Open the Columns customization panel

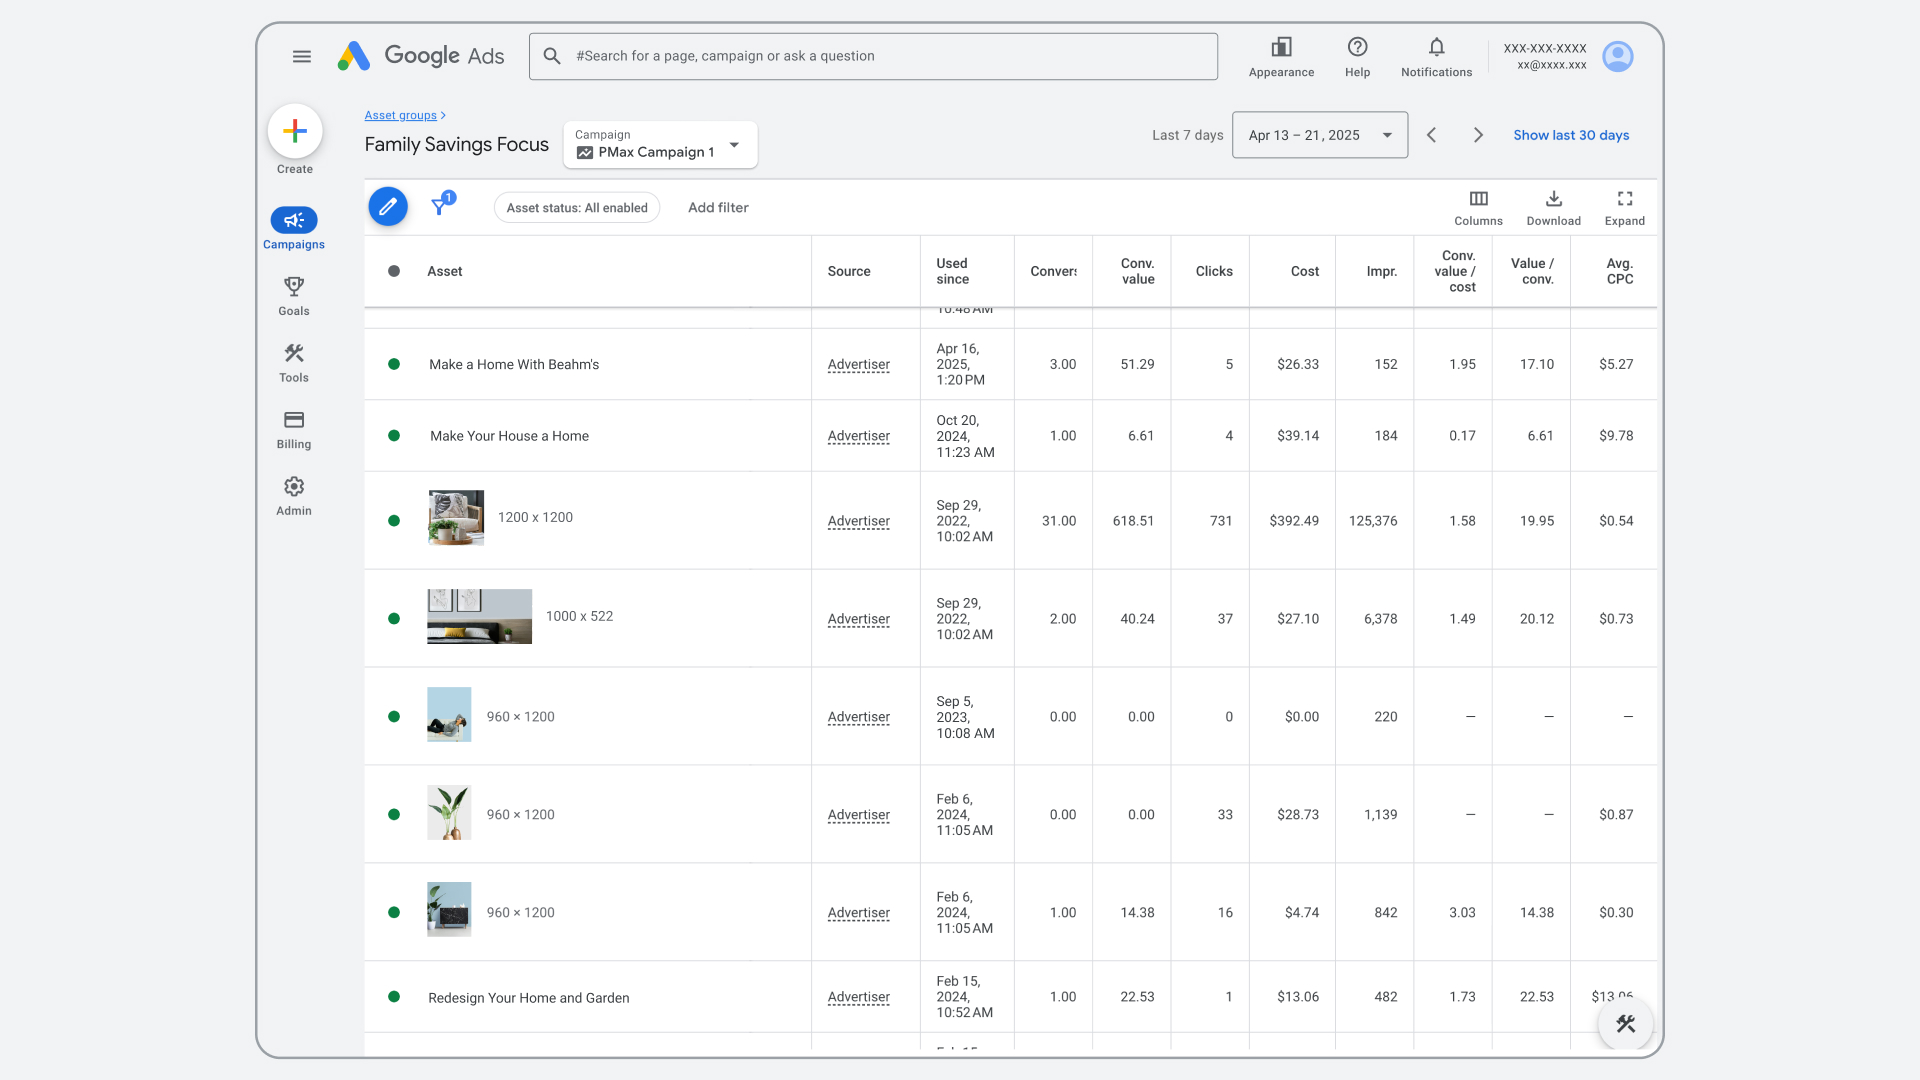[1478, 207]
